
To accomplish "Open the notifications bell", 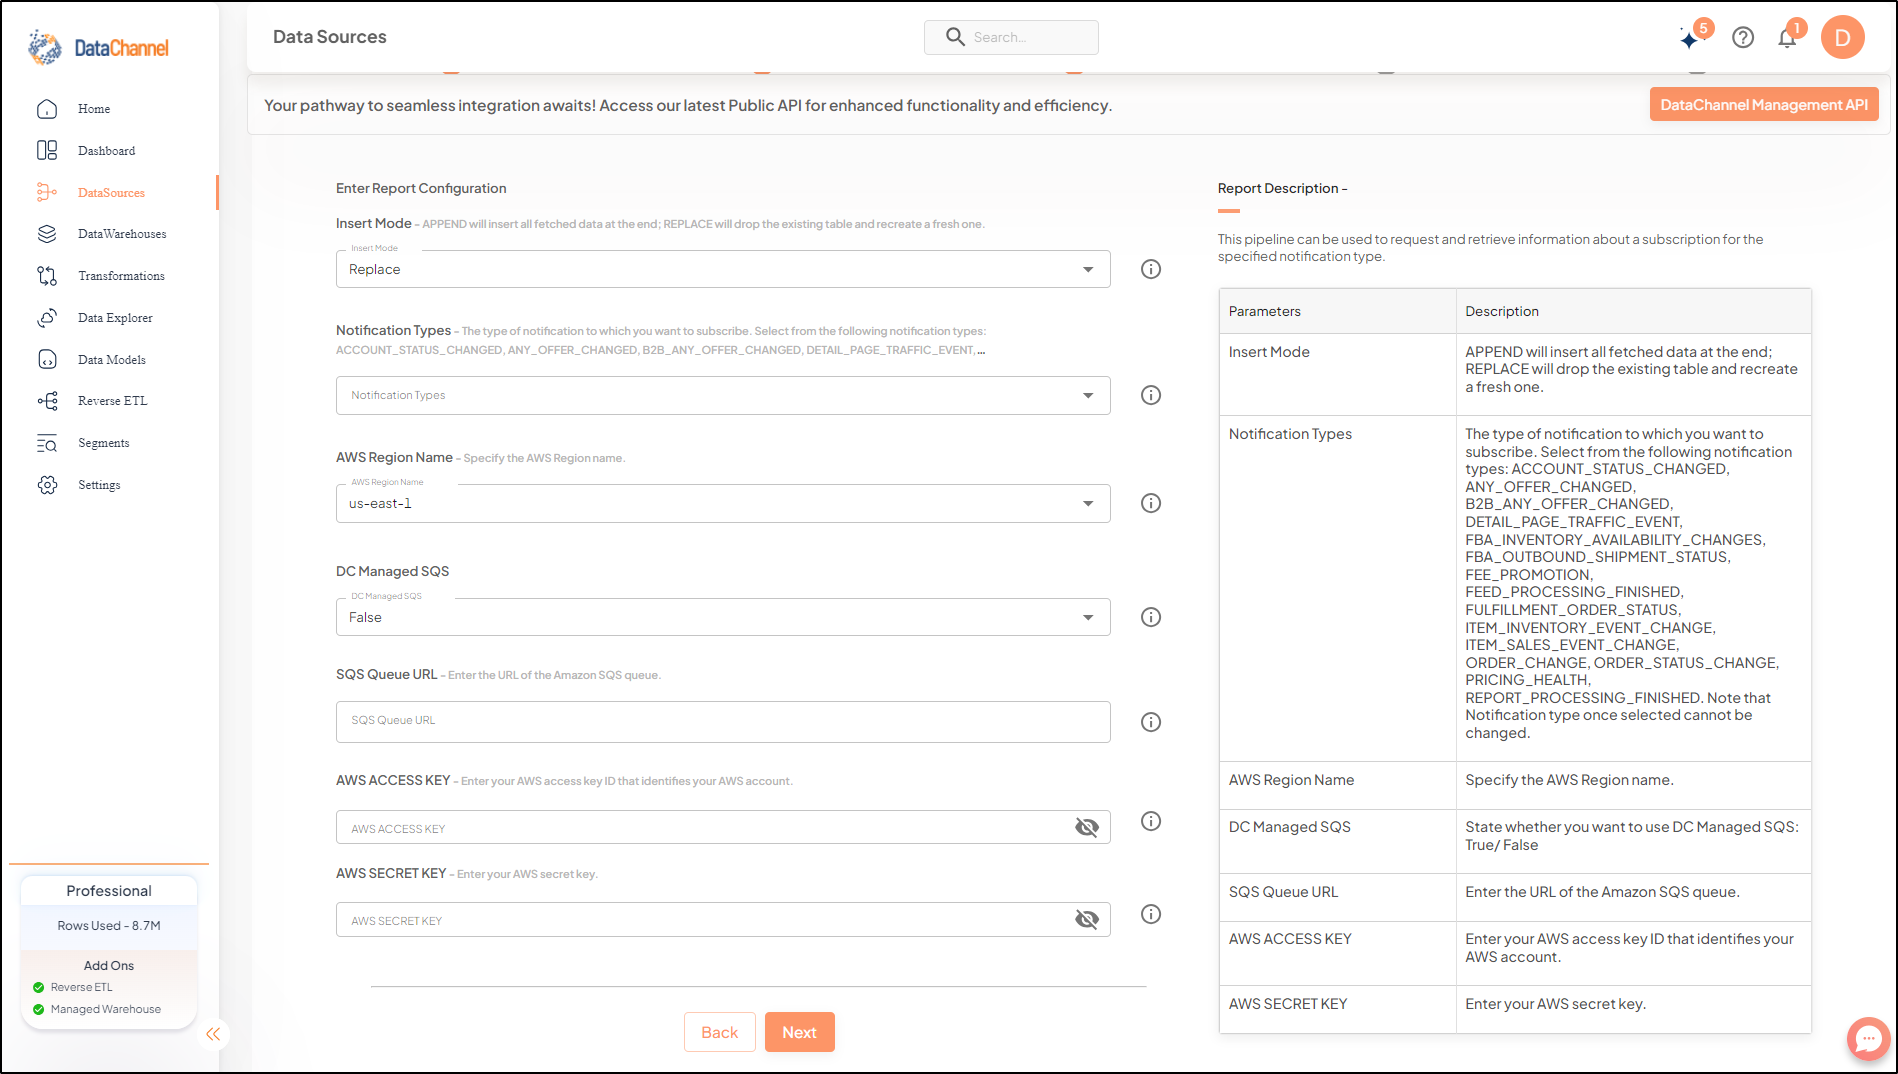I will tap(1787, 39).
